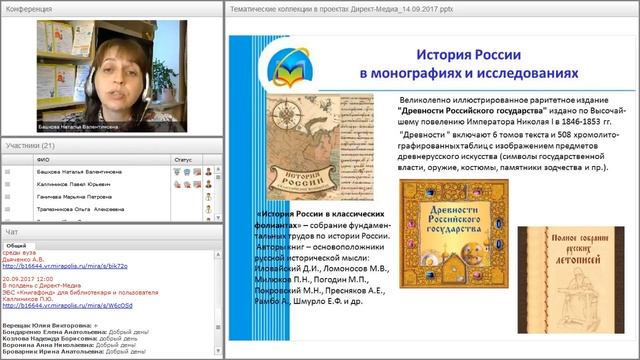Click chat line ЭБС «Книгафонд» для библиотекаря
This screenshot has height=360, width=640.
tap(80, 292)
